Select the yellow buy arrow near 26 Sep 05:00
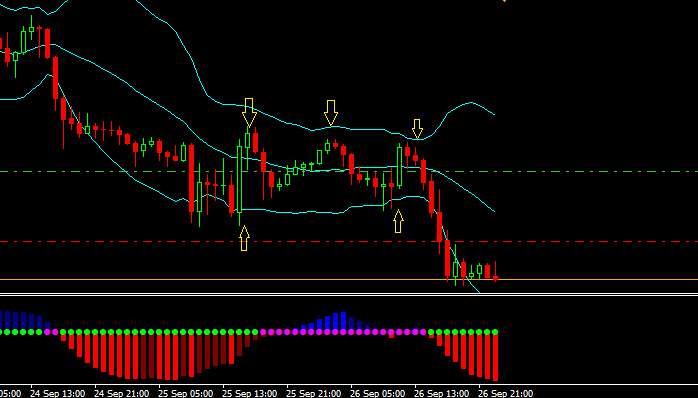This screenshot has width=698, height=398. tap(398, 221)
